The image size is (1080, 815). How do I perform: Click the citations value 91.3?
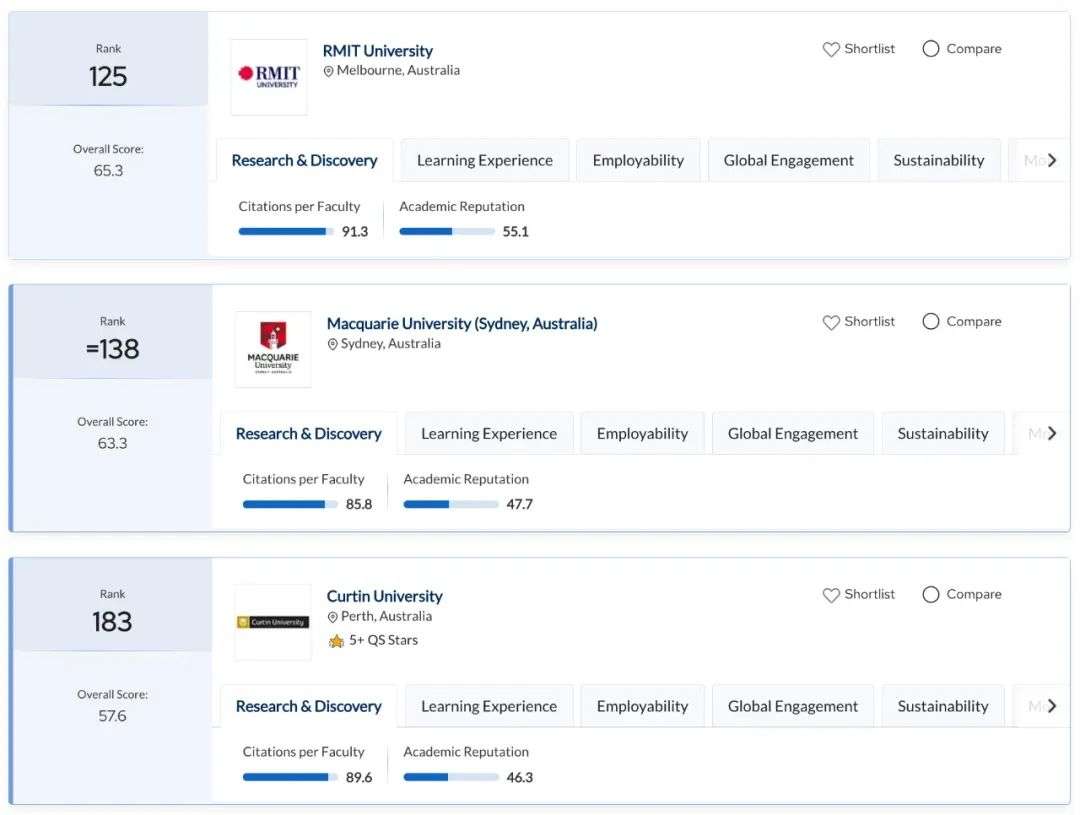(355, 232)
